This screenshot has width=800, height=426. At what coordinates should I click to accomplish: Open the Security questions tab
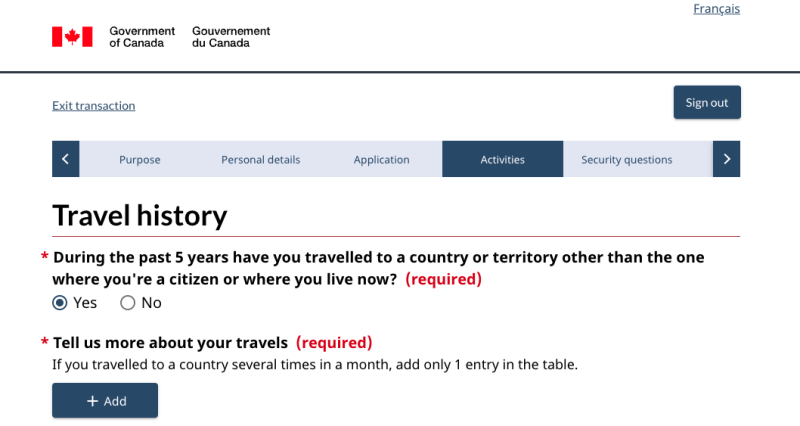click(627, 160)
